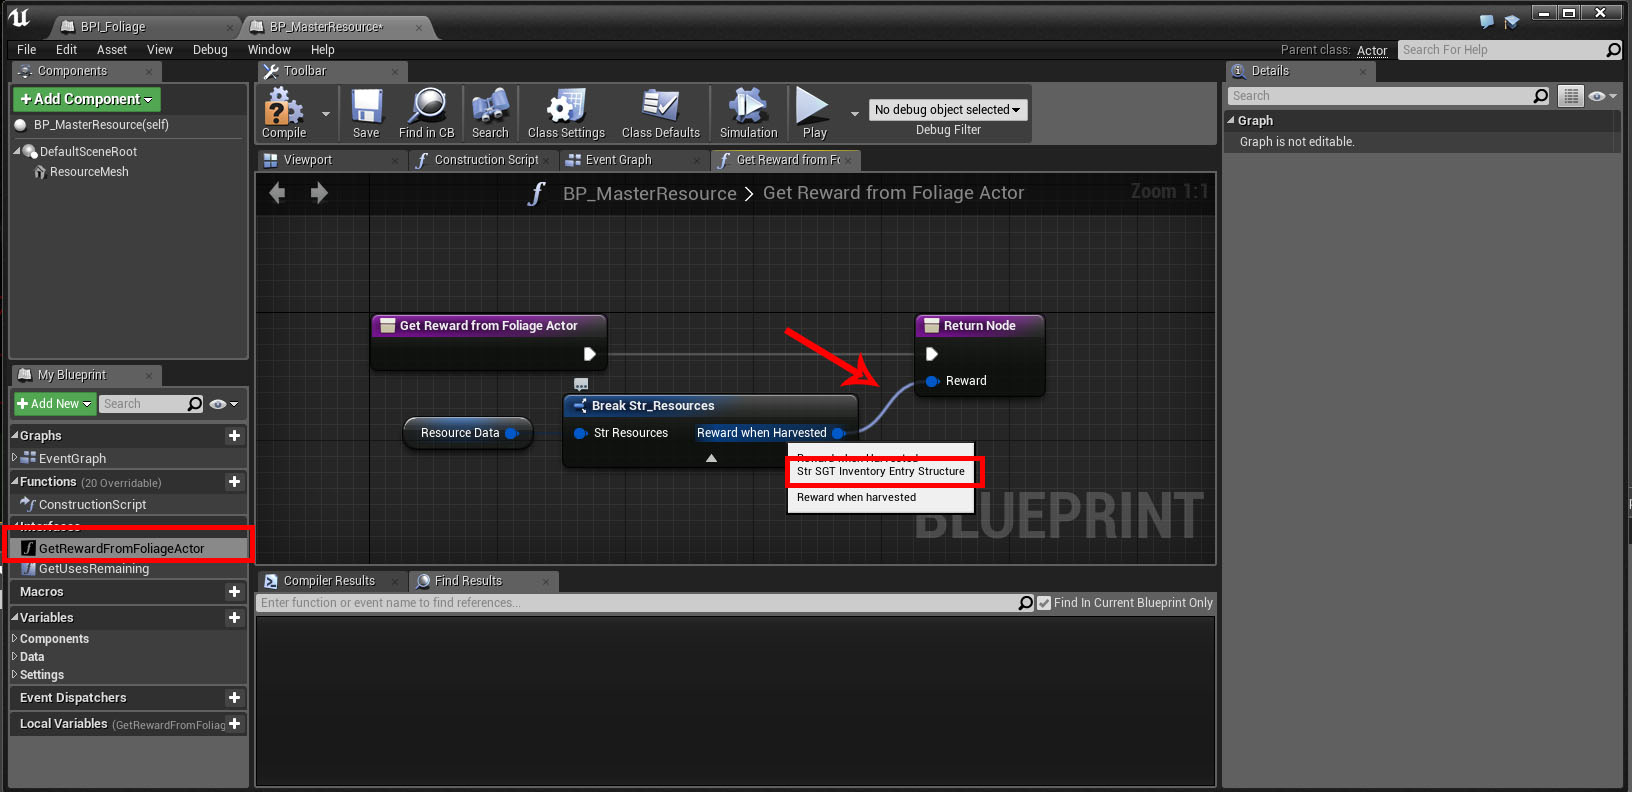Viewport: 1632px width, 792px height.
Task: Switch to the Construction Script tab
Action: click(x=485, y=160)
